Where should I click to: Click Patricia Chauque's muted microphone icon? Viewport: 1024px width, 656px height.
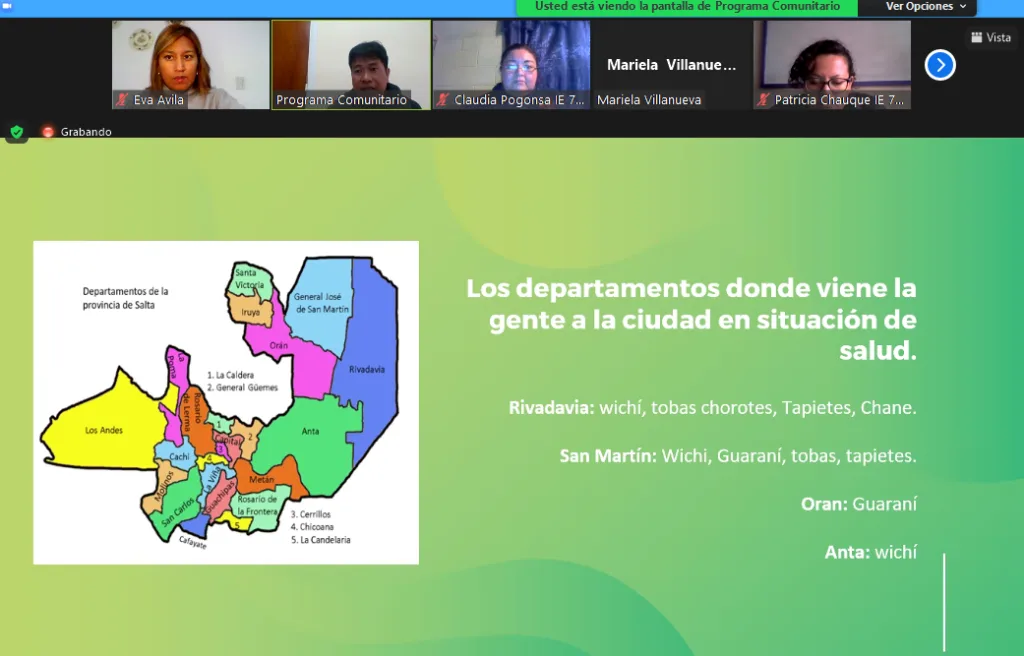764,100
